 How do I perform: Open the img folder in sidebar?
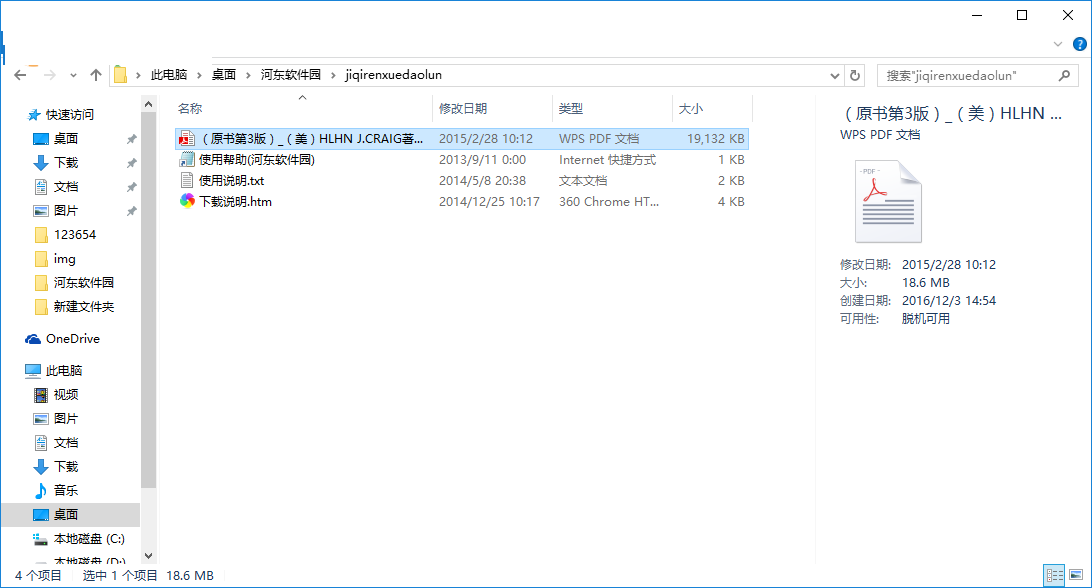[x=64, y=258]
